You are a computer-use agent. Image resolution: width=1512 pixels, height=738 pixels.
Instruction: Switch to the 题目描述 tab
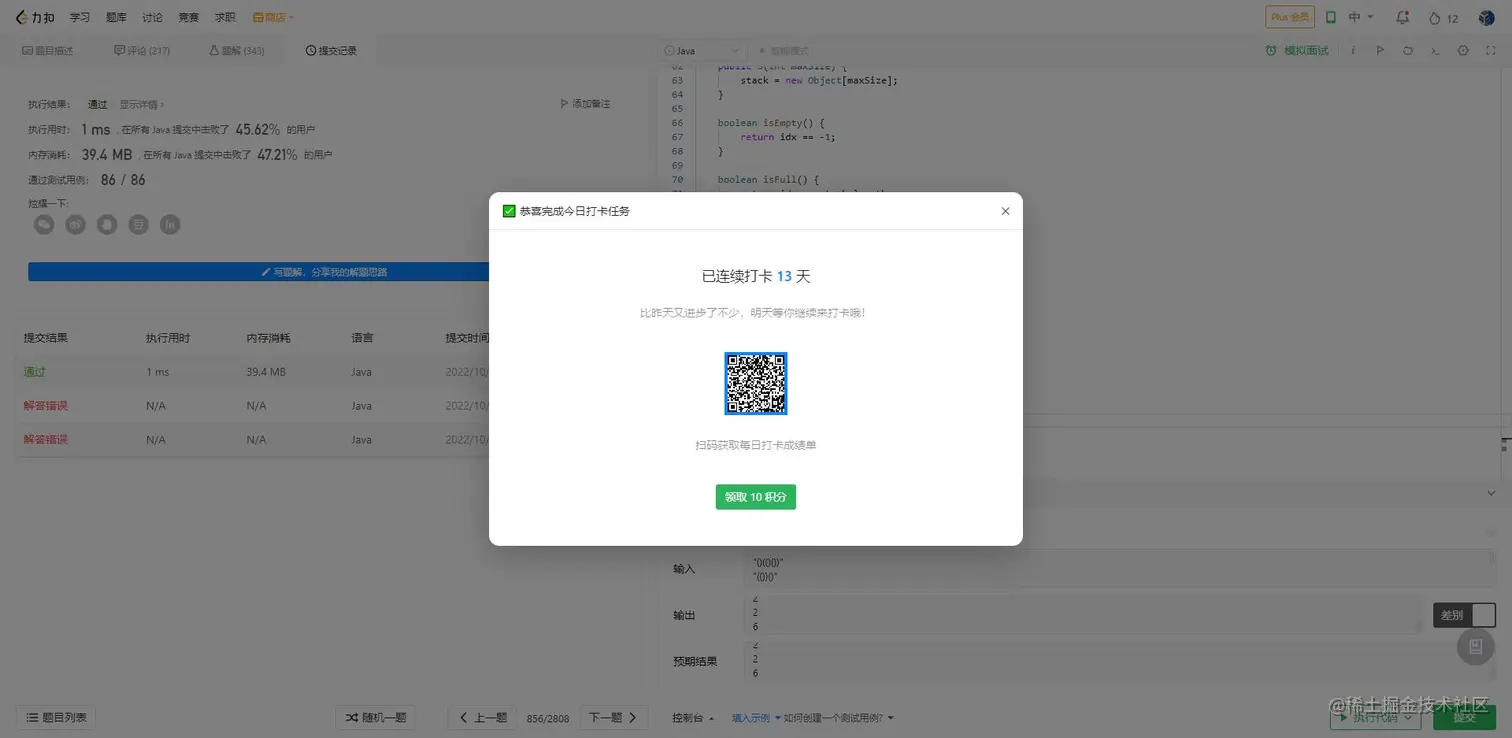[x=47, y=51]
